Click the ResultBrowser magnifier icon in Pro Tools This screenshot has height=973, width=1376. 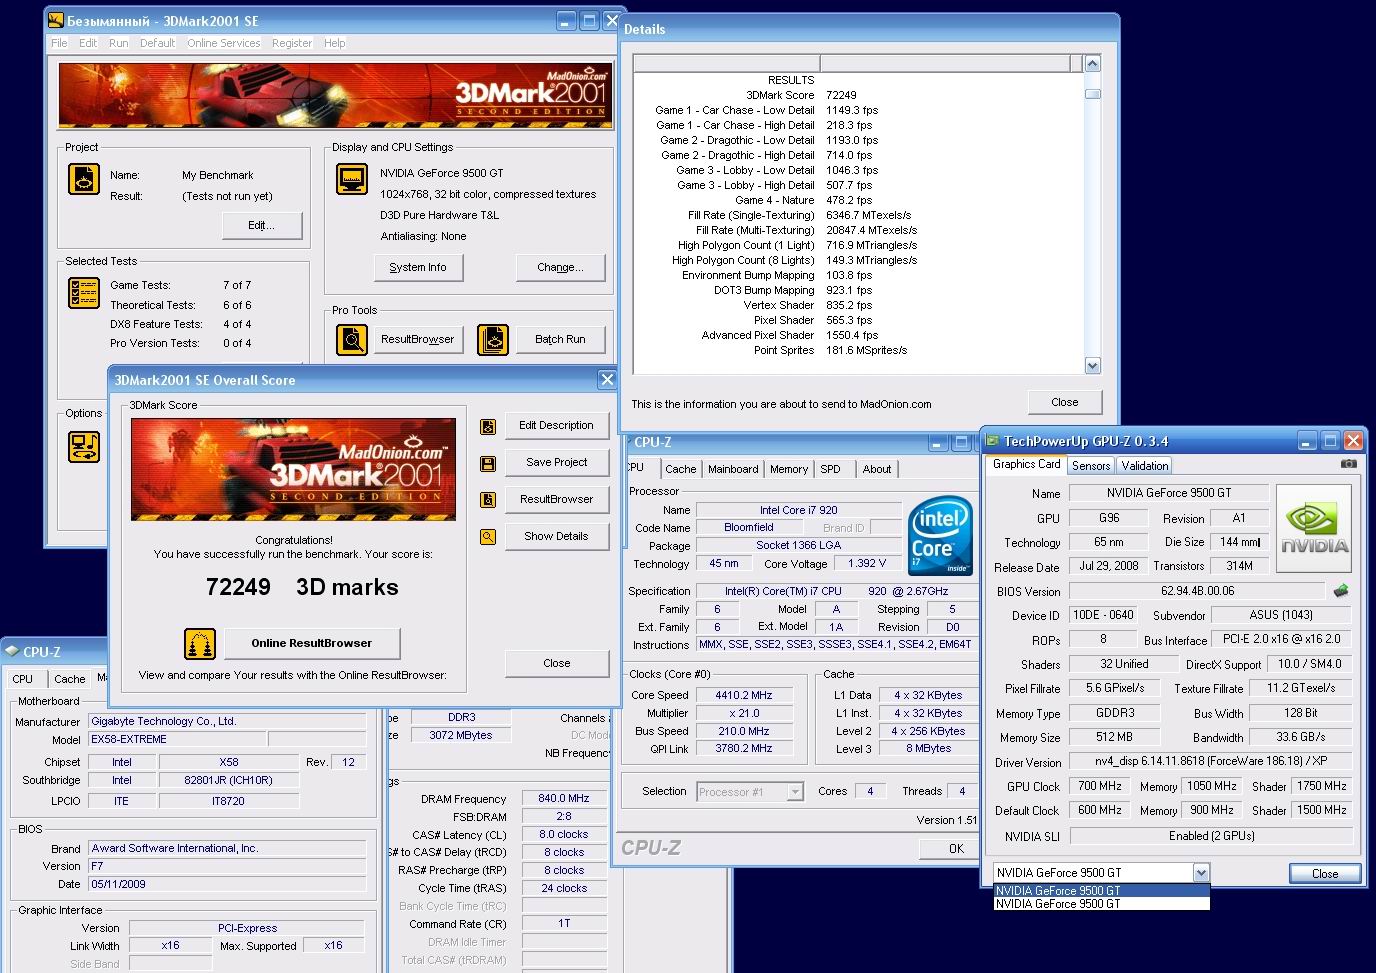point(352,340)
